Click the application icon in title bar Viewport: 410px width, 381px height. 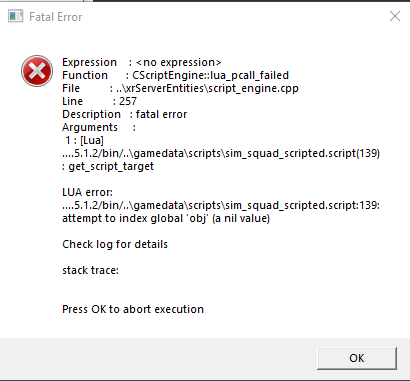(16, 16)
